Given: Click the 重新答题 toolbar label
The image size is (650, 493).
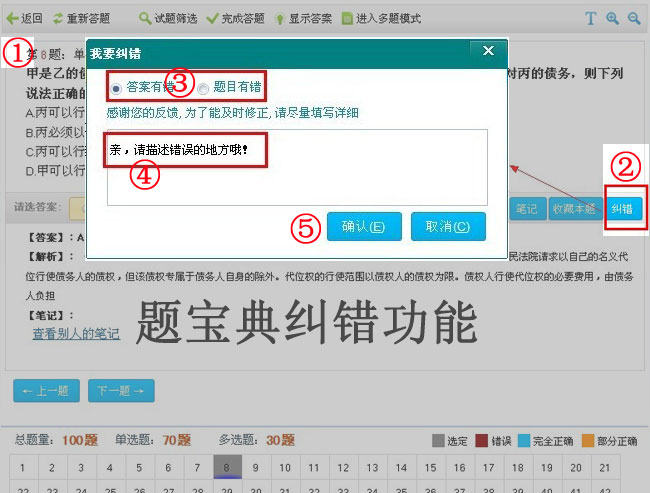Looking at the screenshot, I should tap(88, 18).
